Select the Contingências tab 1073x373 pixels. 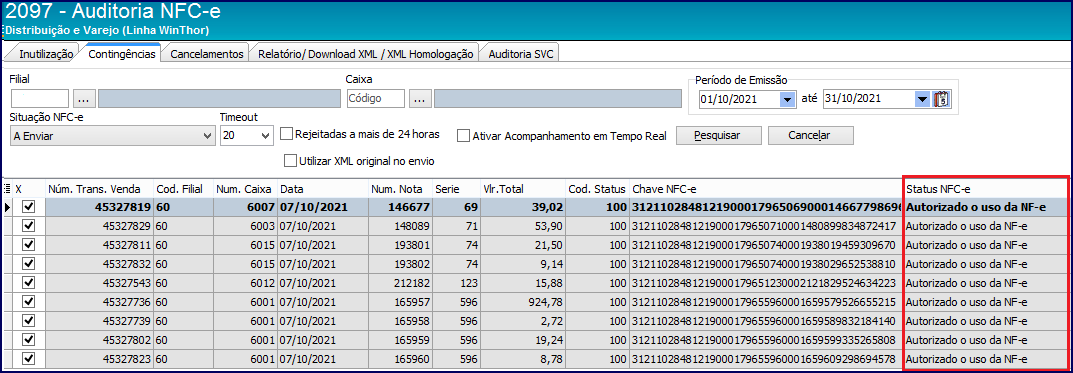pos(122,53)
